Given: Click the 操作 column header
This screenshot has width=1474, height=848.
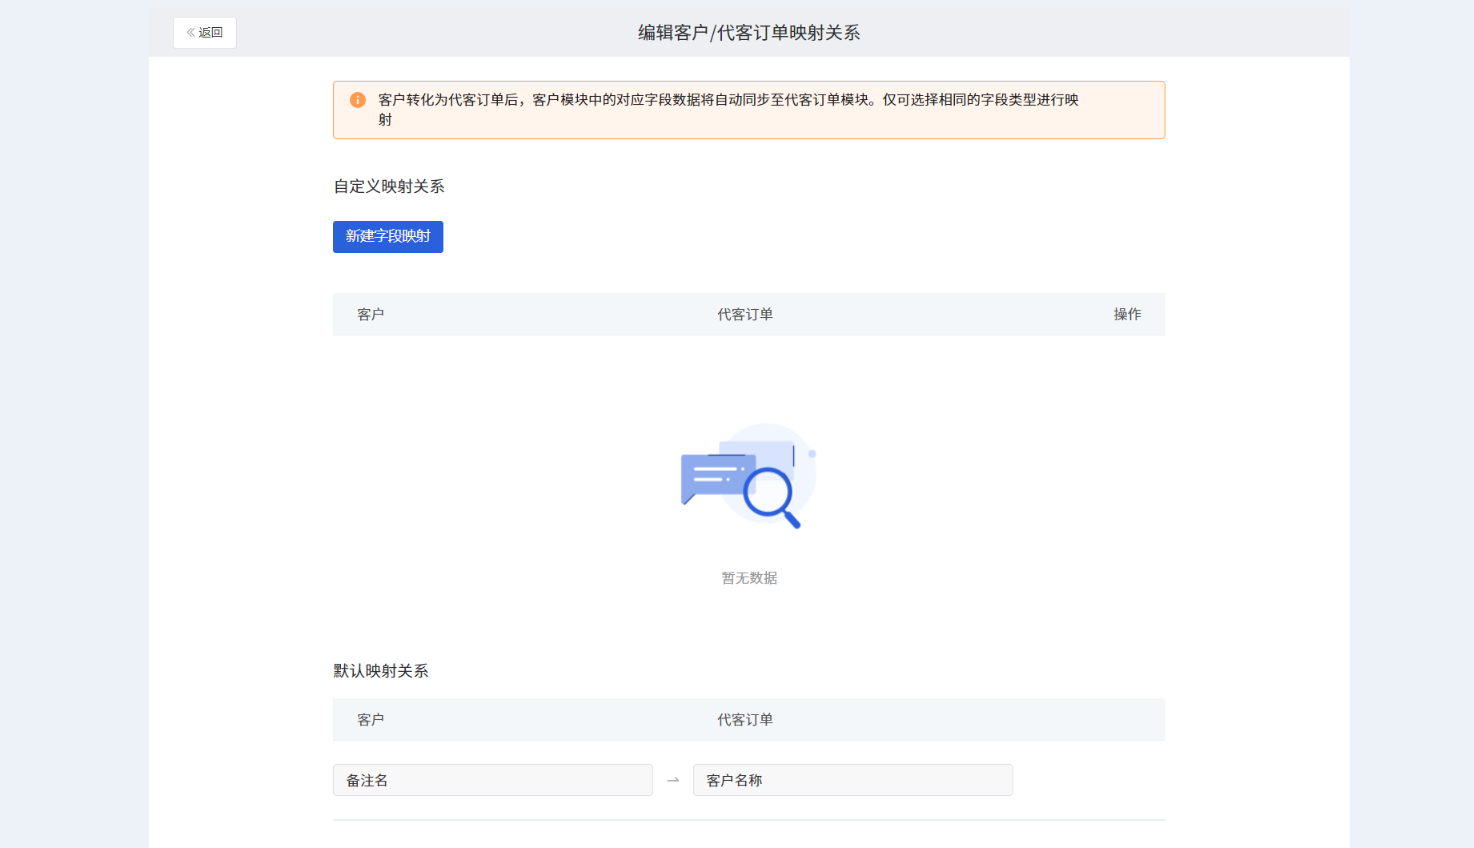Looking at the screenshot, I should click(1127, 314).
